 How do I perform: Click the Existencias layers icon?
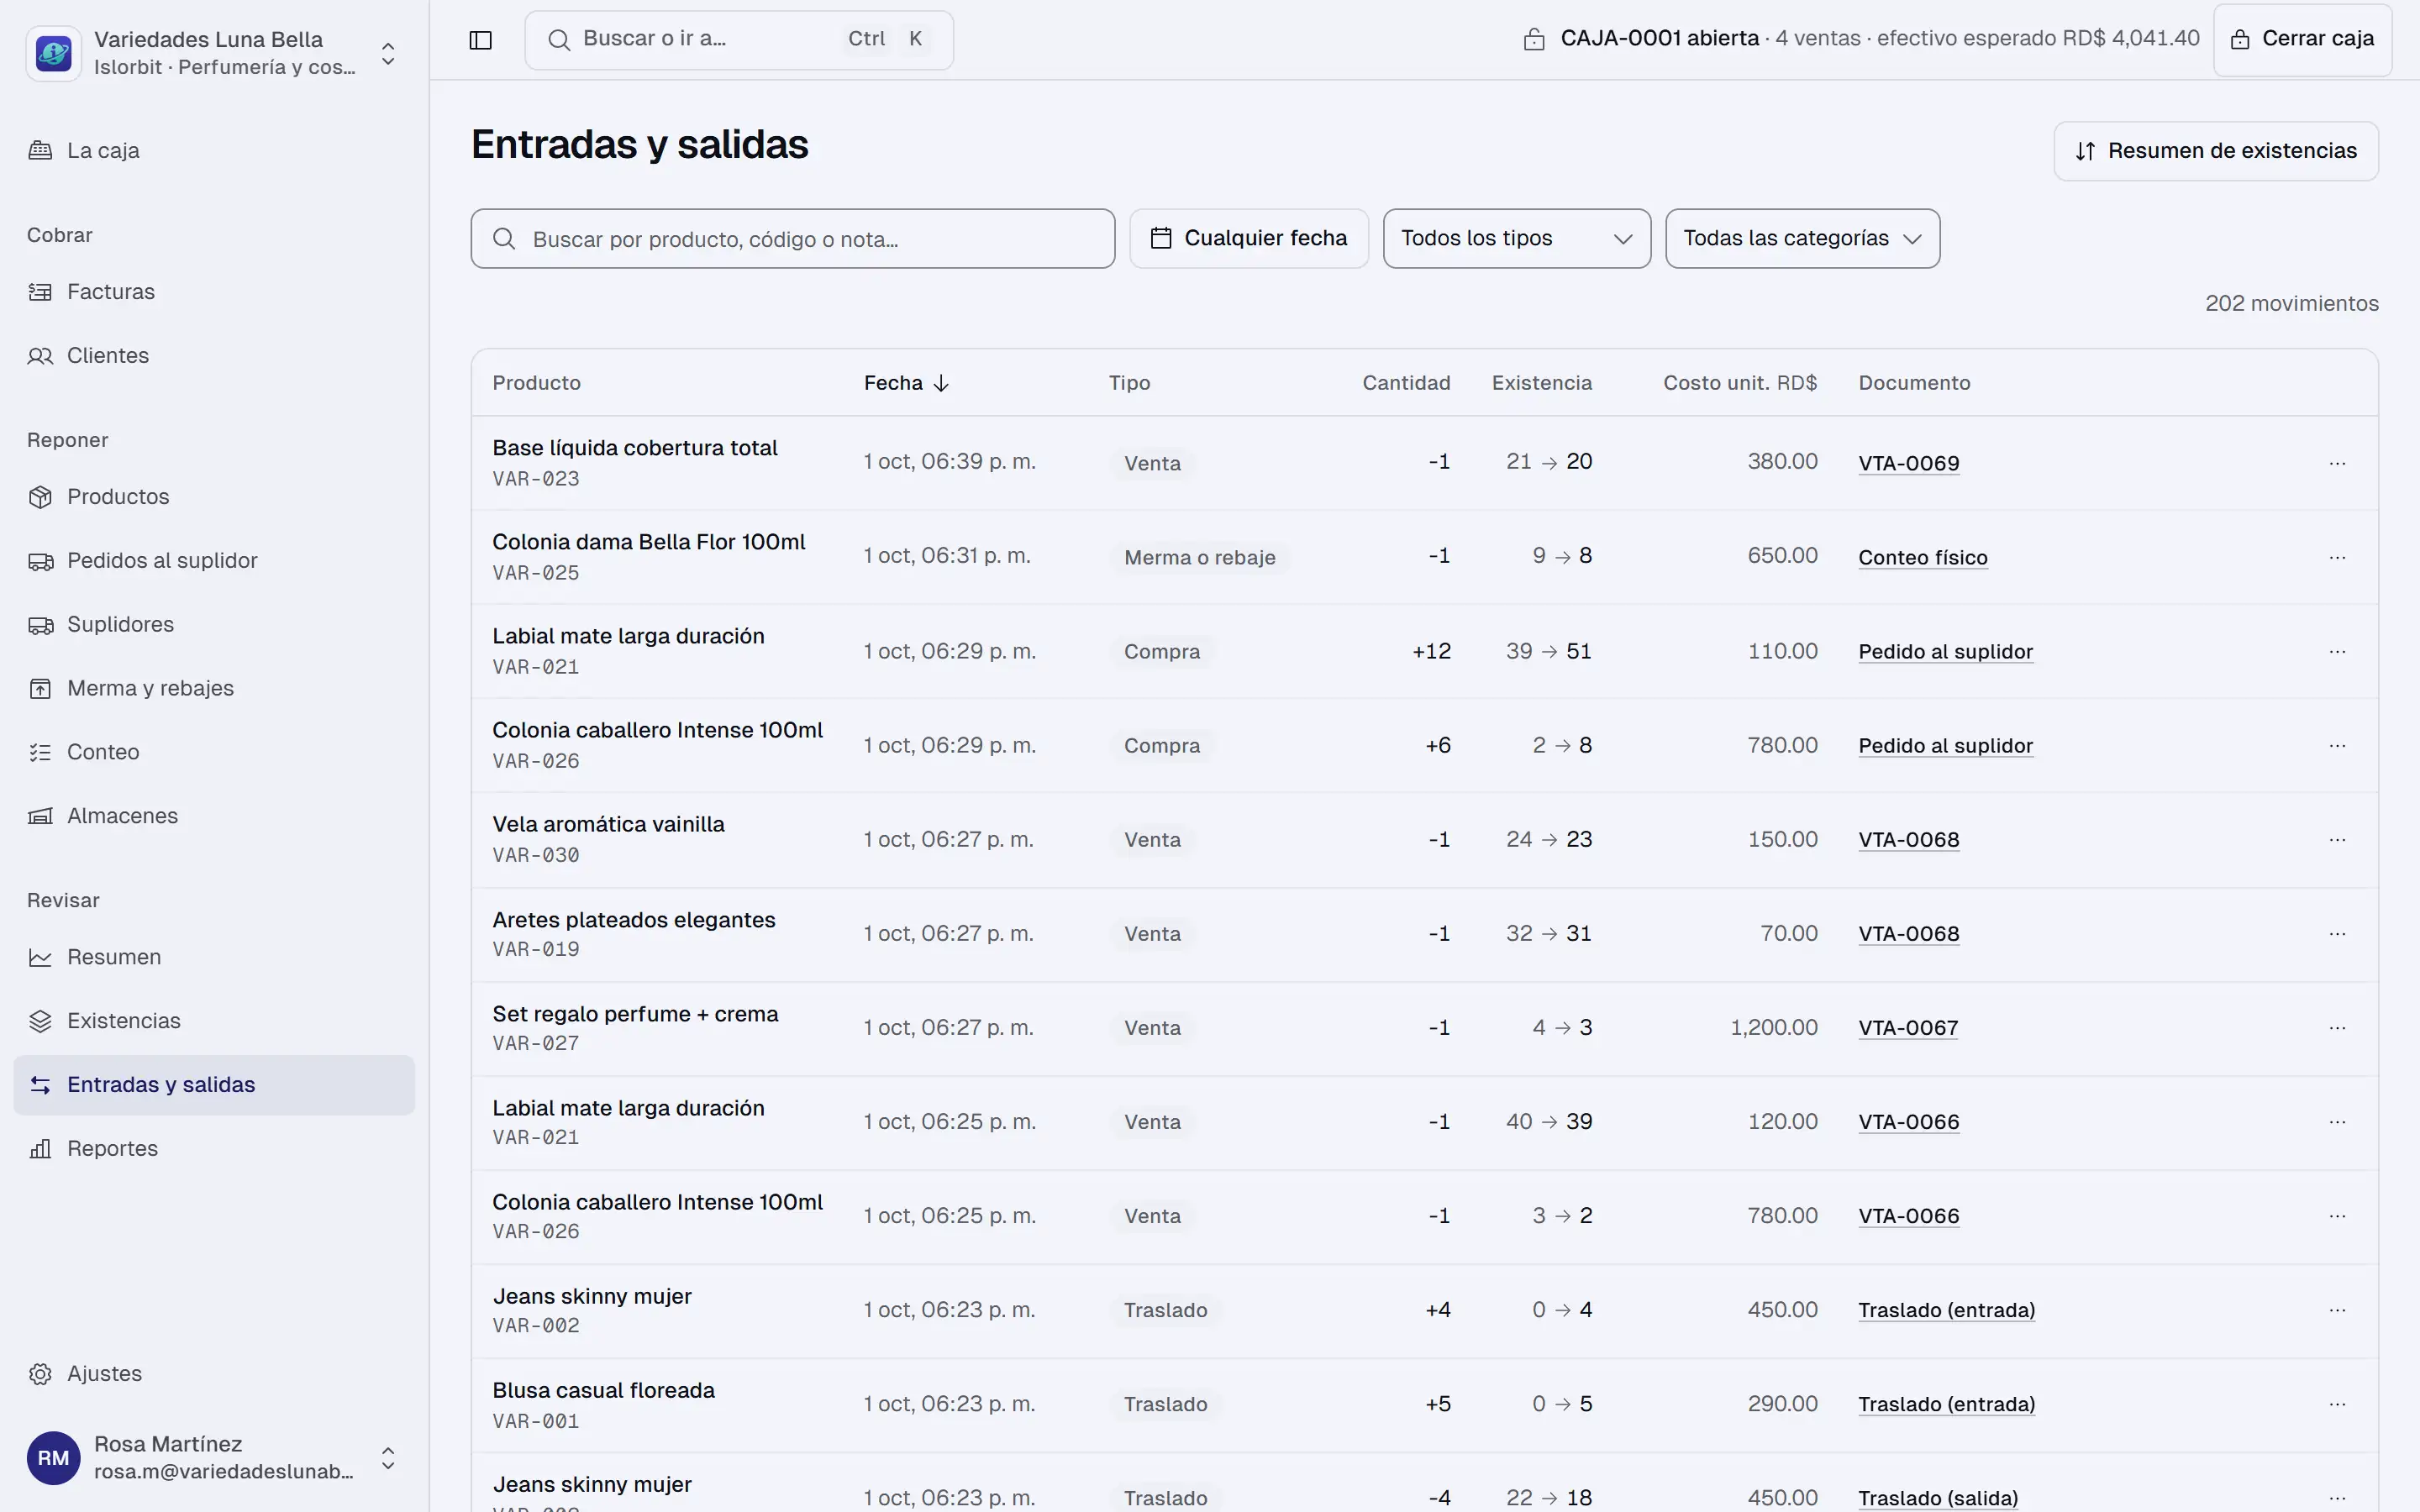[40, 1022]
